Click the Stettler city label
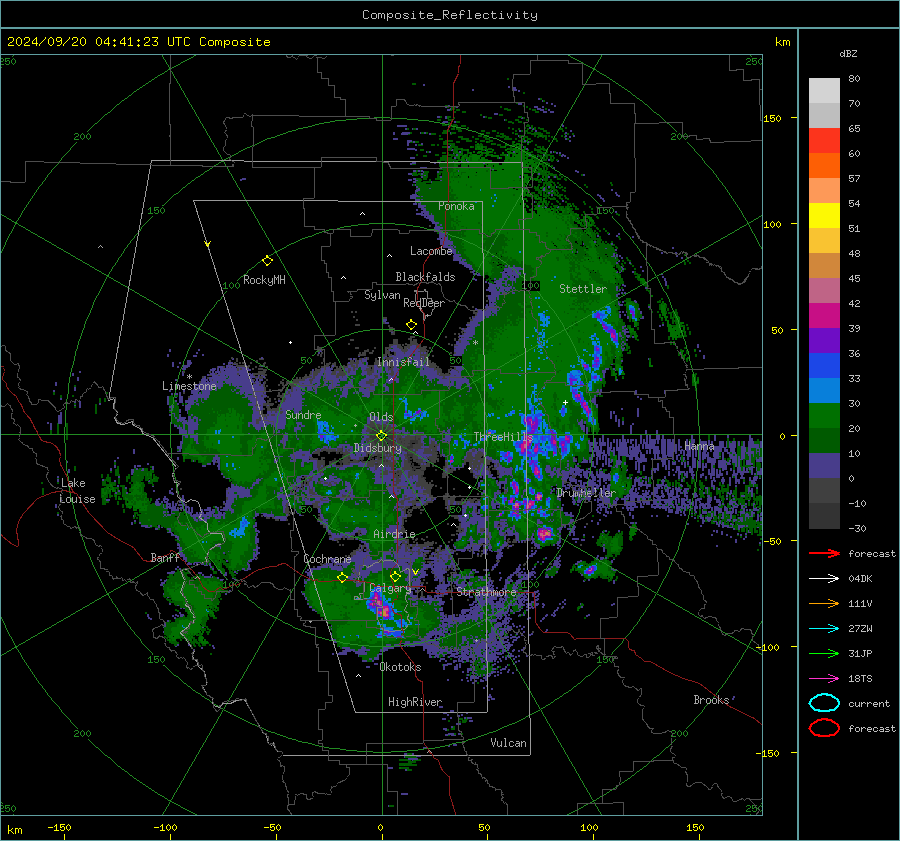Image resolution: width=900 pixels, height=841 pixels. tap(583, 289)
